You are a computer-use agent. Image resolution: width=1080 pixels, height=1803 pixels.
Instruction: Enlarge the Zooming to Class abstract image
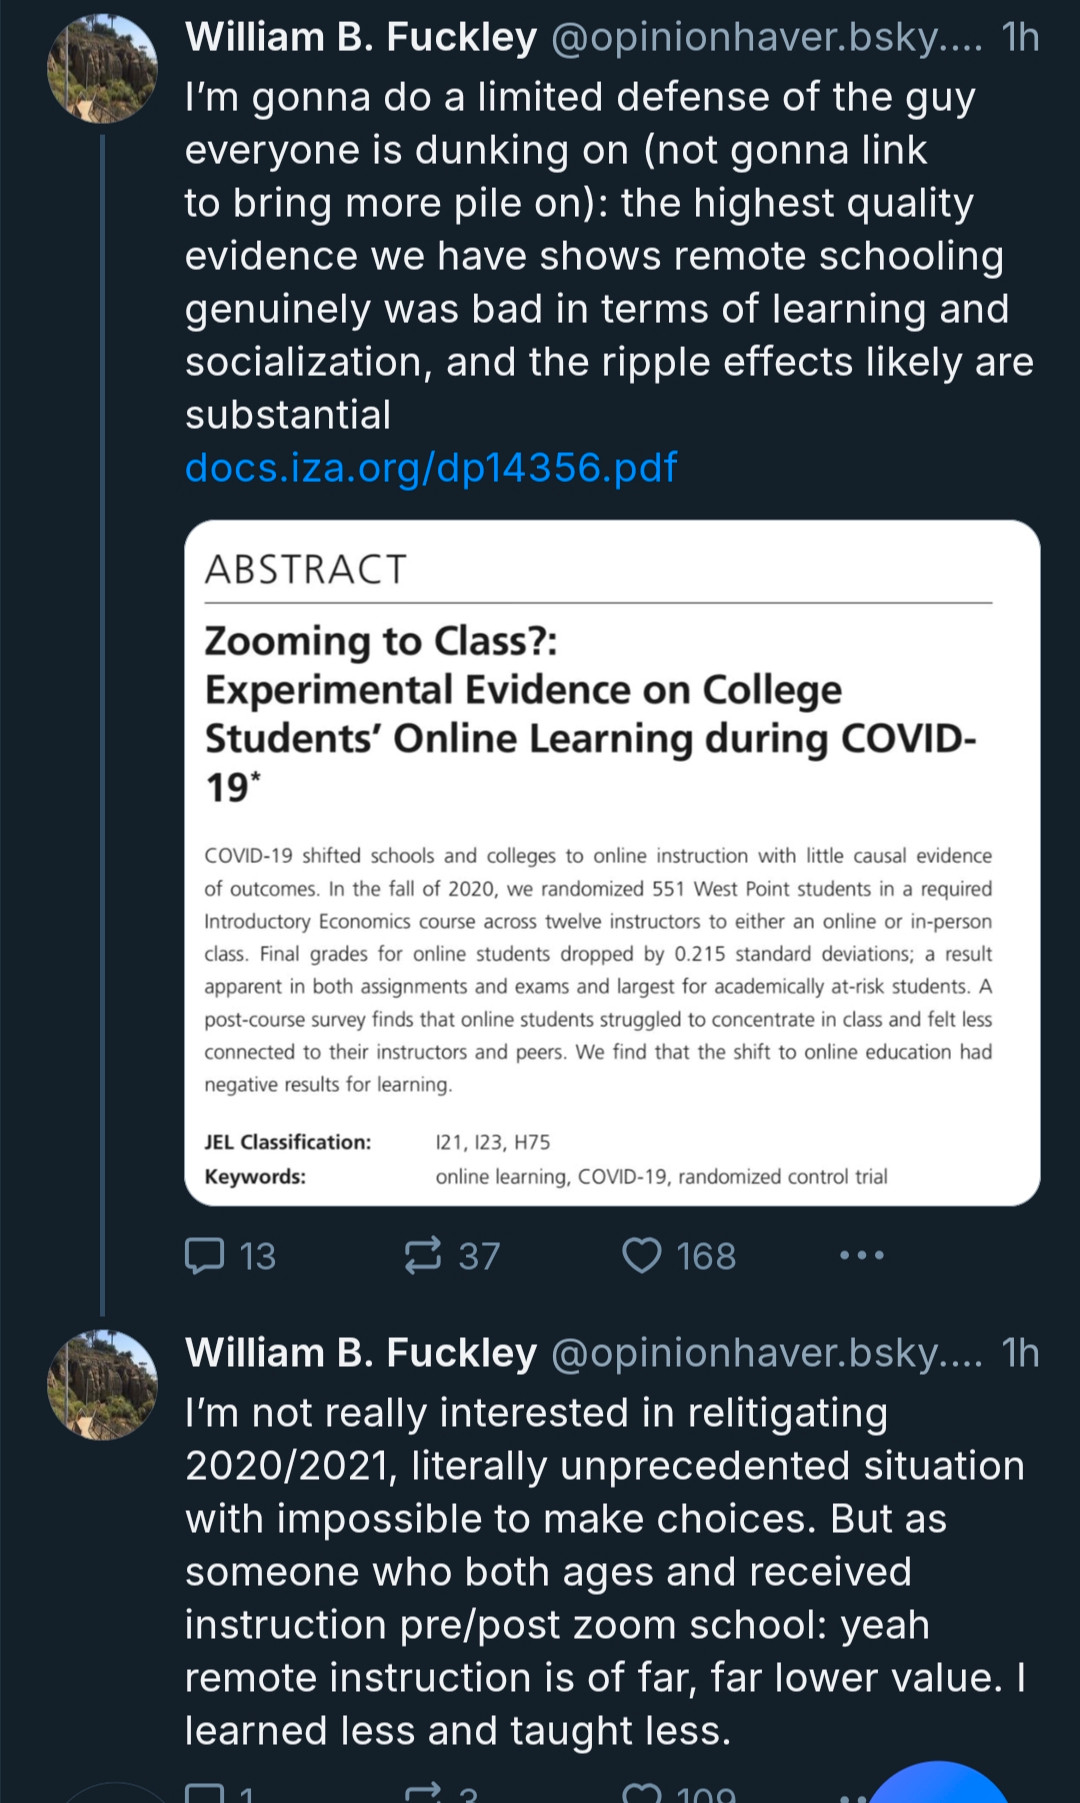[612, 862]
